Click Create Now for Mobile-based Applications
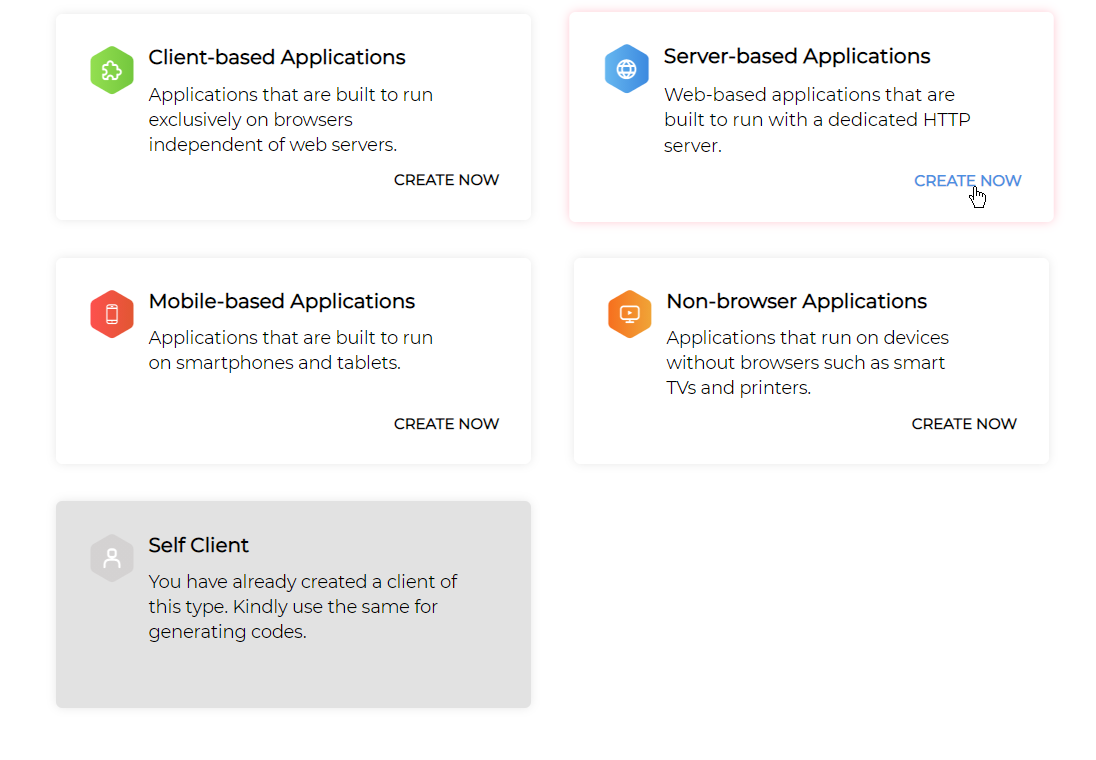This screenshot has height=760, width=1096. (446, 424)
